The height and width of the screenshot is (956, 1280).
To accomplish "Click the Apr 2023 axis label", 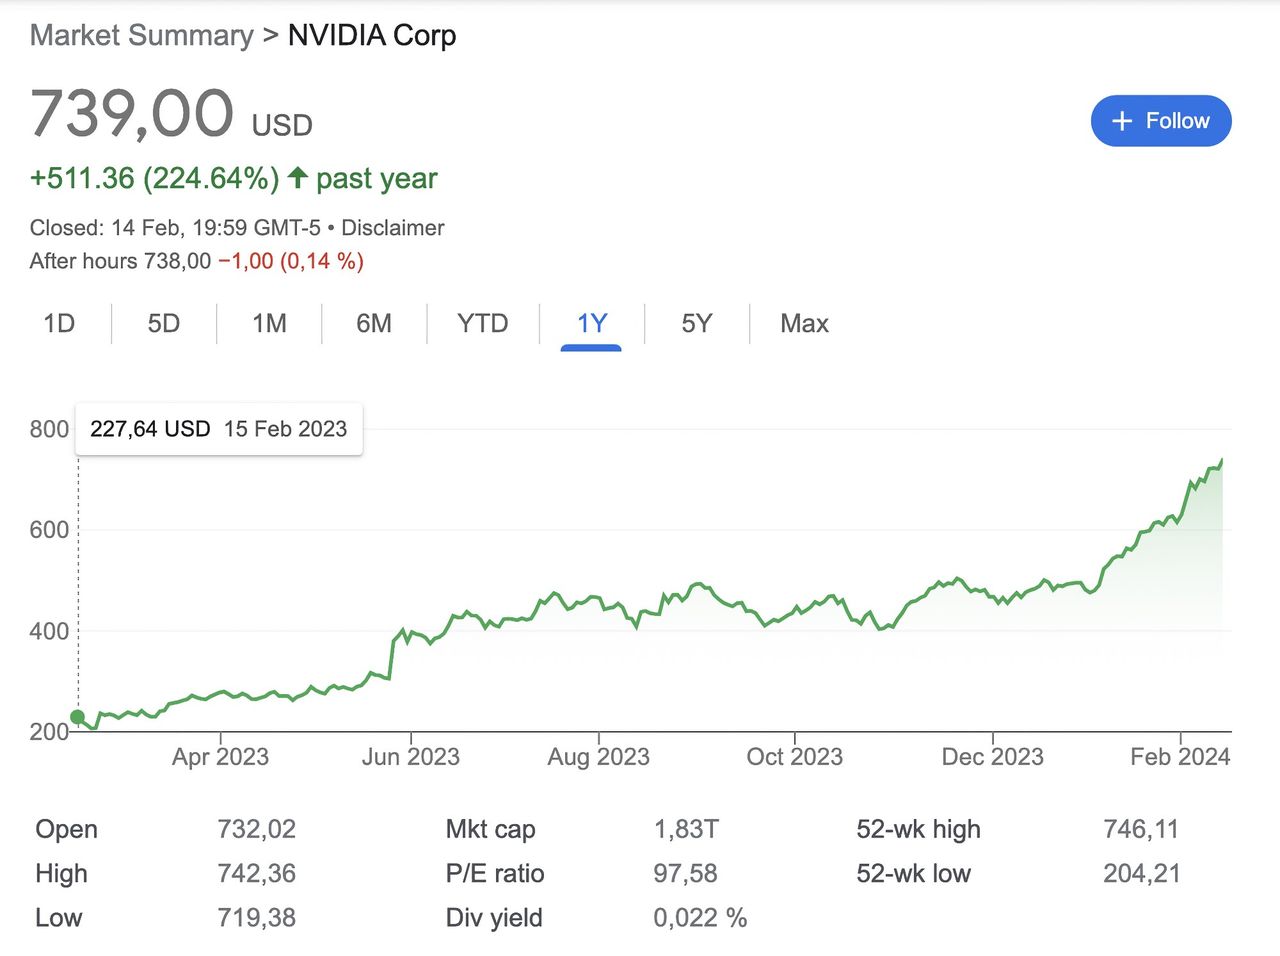I will tap(220, 757).
